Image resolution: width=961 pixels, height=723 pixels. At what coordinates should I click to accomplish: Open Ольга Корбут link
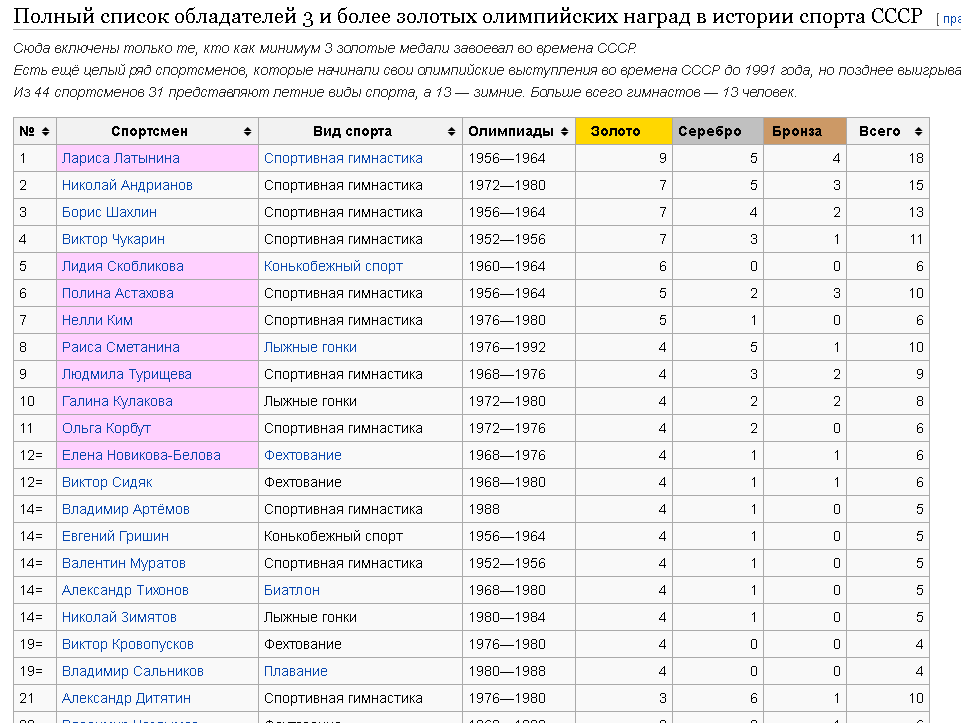(x=106, y=428)
